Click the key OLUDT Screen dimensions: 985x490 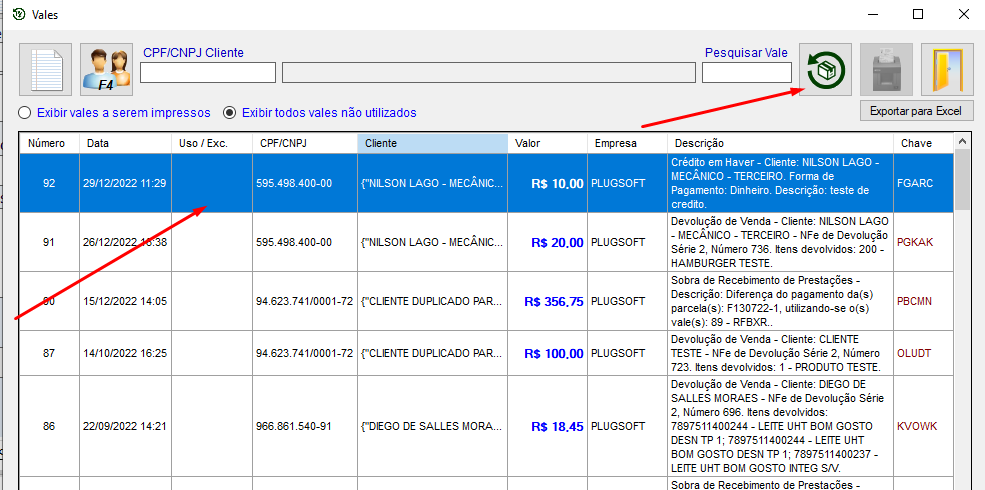914,353
